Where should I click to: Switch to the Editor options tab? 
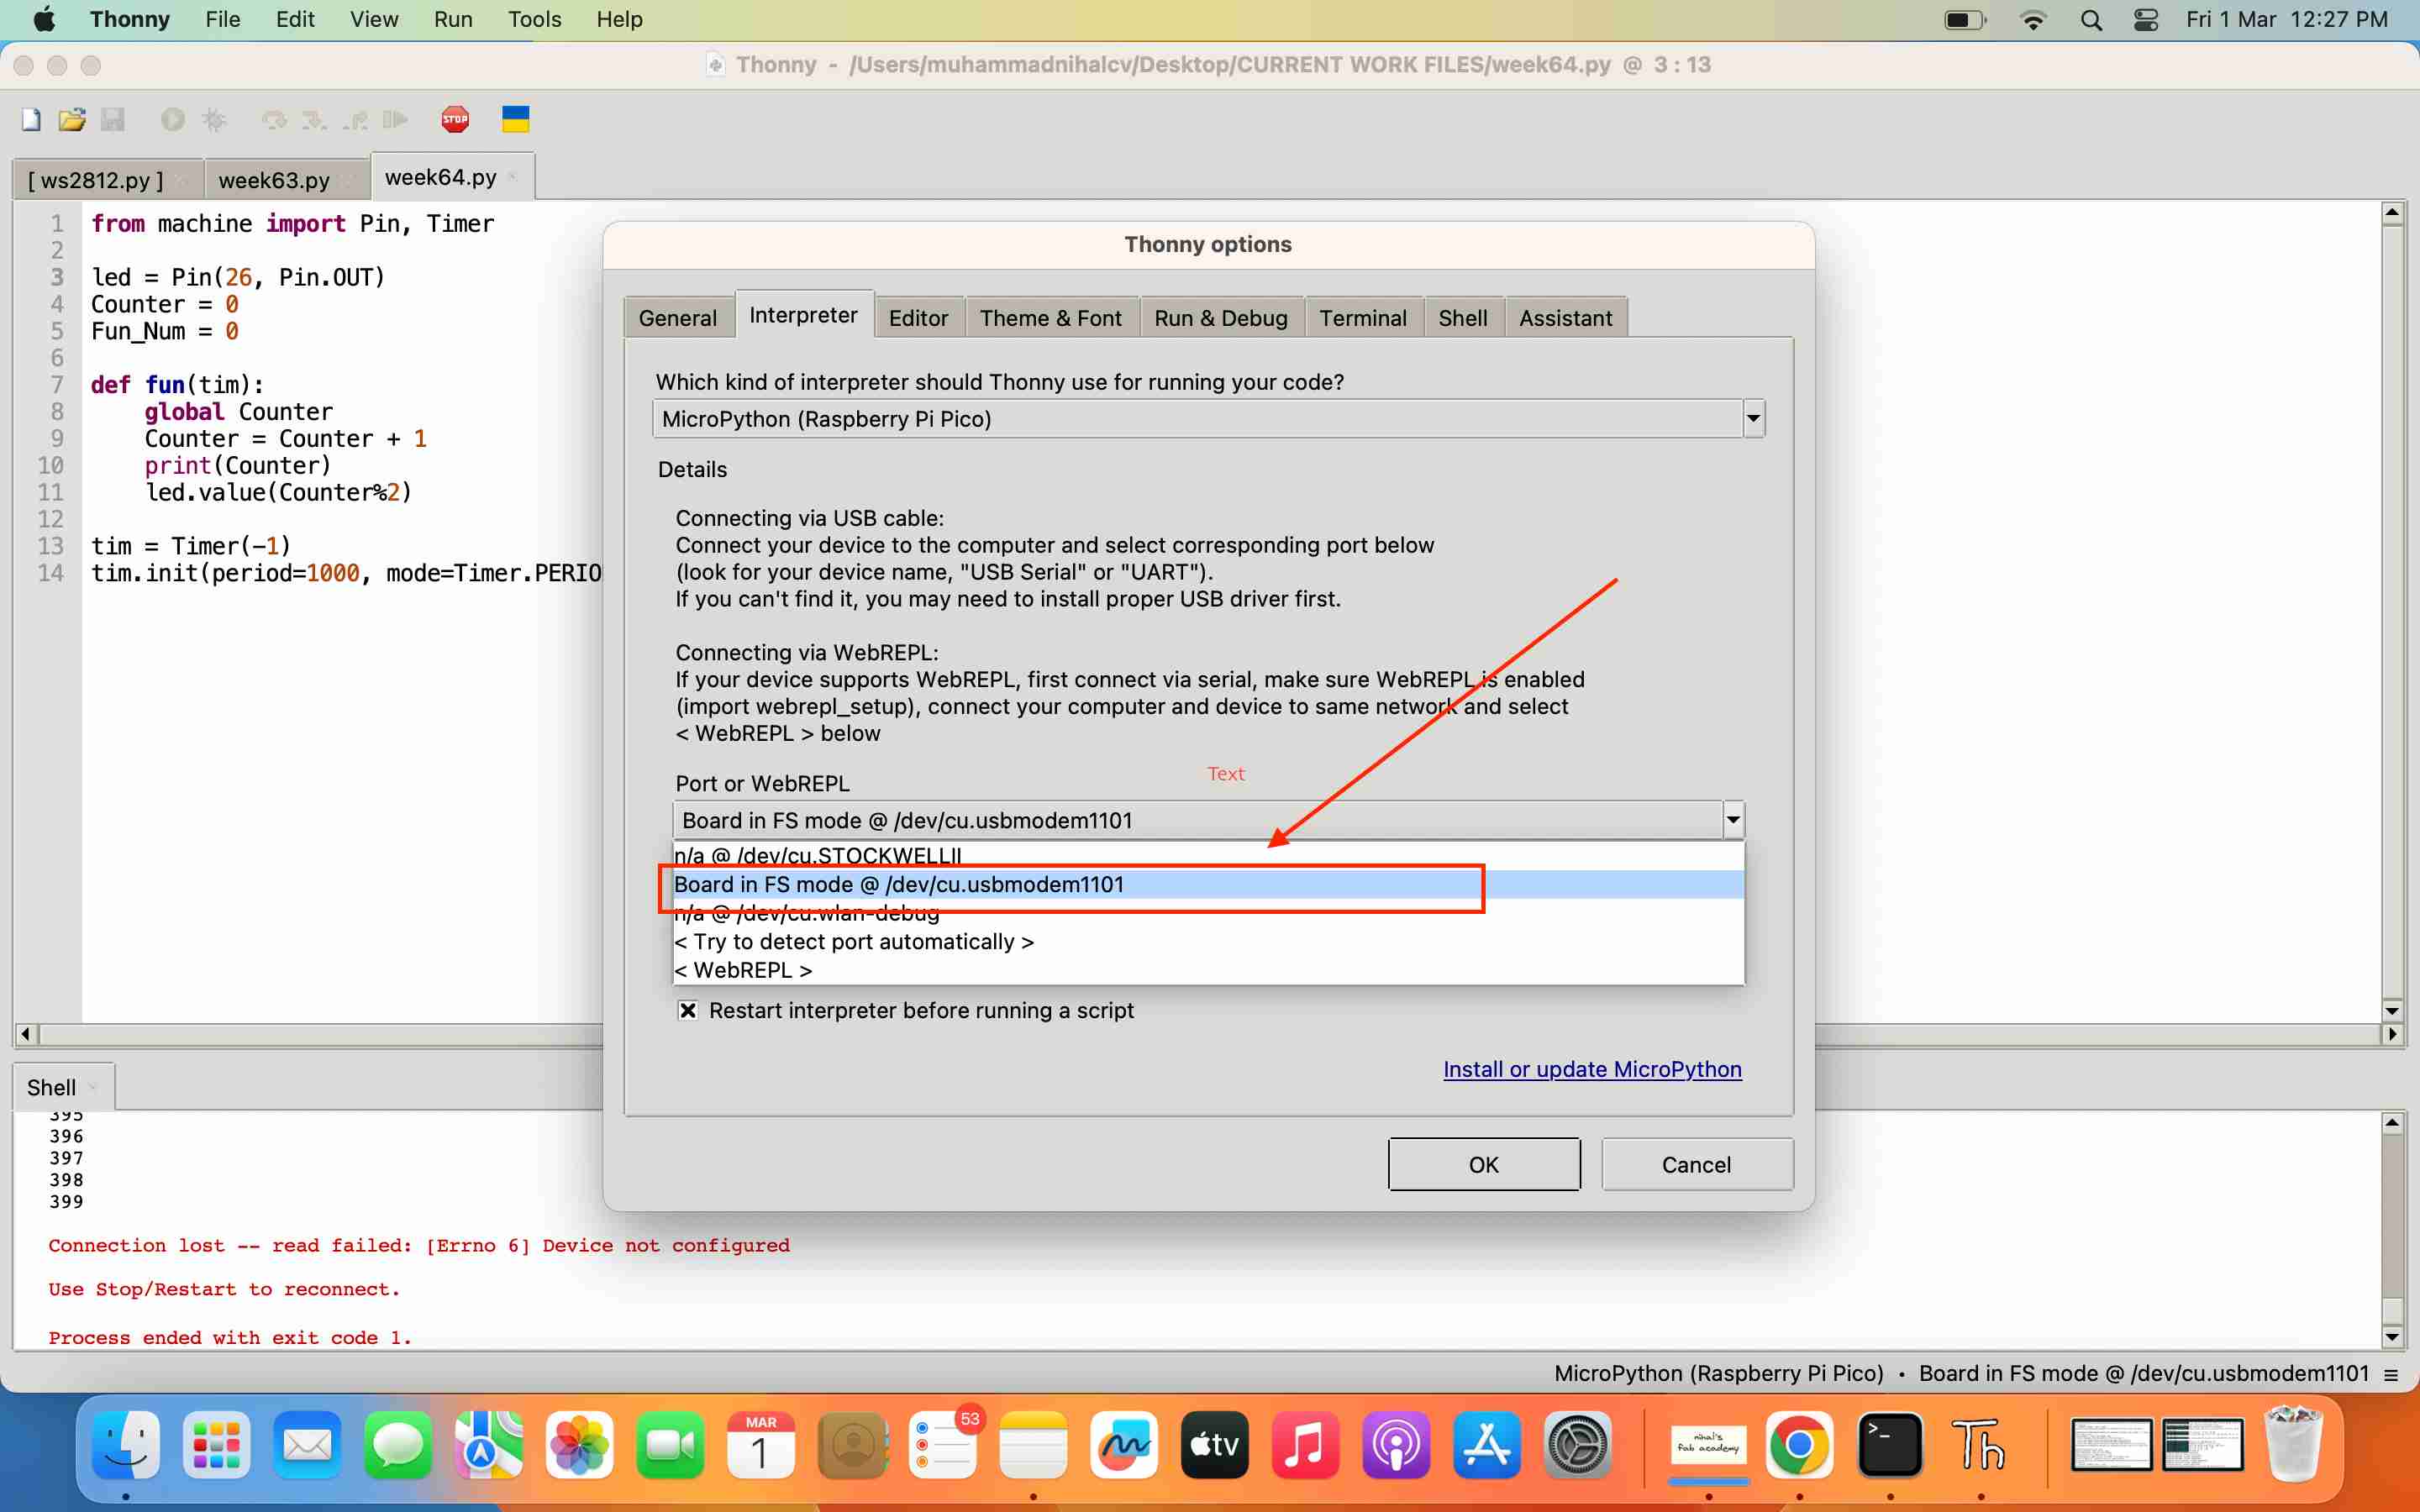click(918, 318)
